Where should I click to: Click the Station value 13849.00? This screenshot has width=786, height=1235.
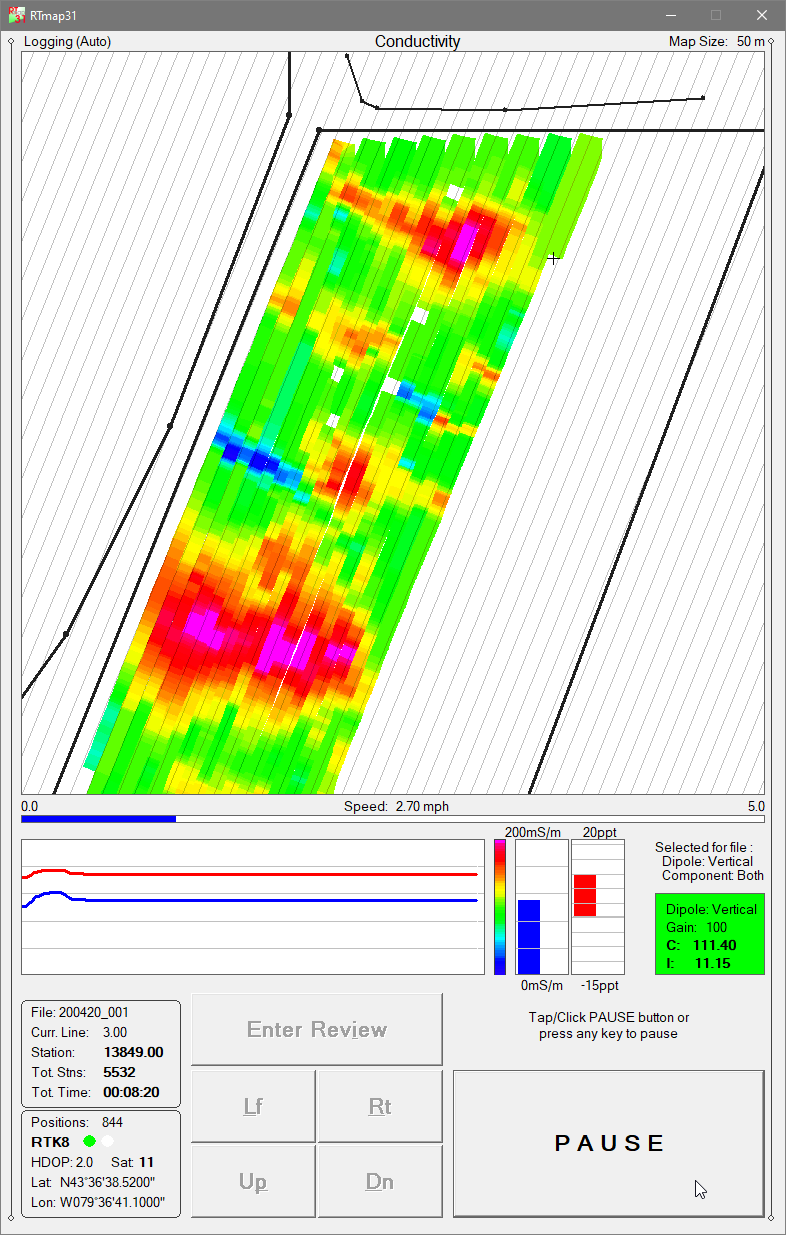pos(133,1052)
